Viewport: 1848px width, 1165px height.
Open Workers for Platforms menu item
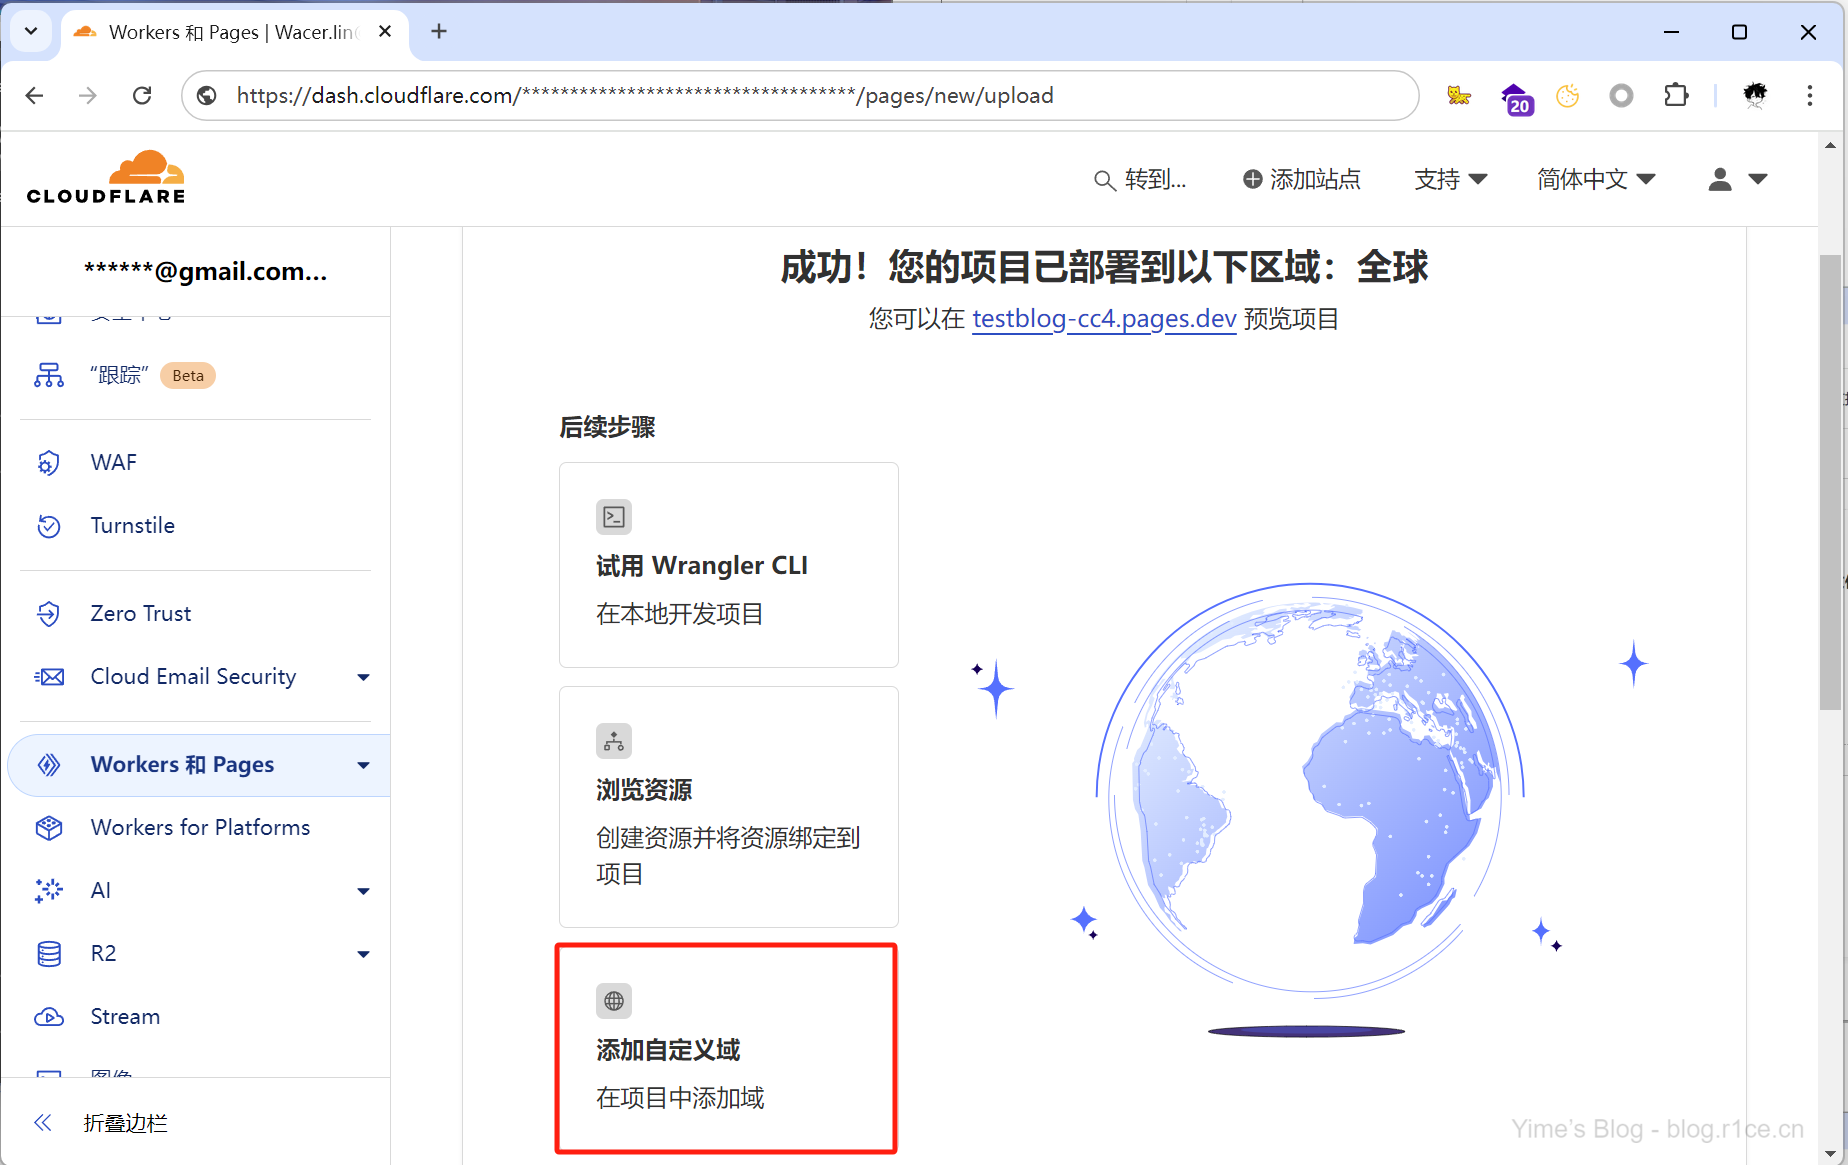tap(200, 828)
